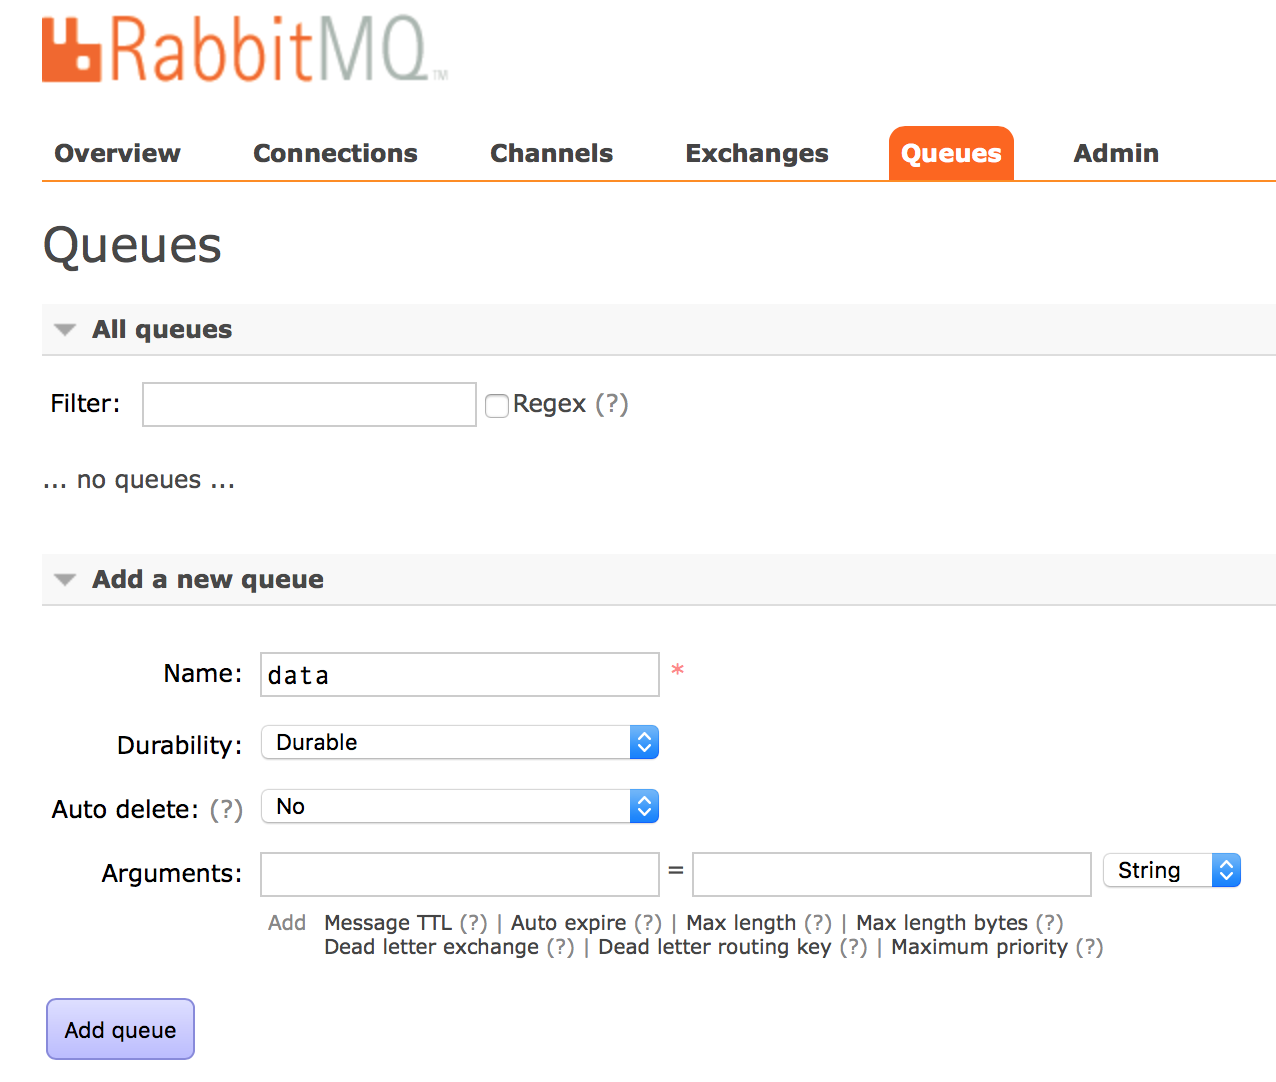Add the Dead letter routing key argument
The width and height of the screenshot is (1276, 1082).
(x=715, y=947)
